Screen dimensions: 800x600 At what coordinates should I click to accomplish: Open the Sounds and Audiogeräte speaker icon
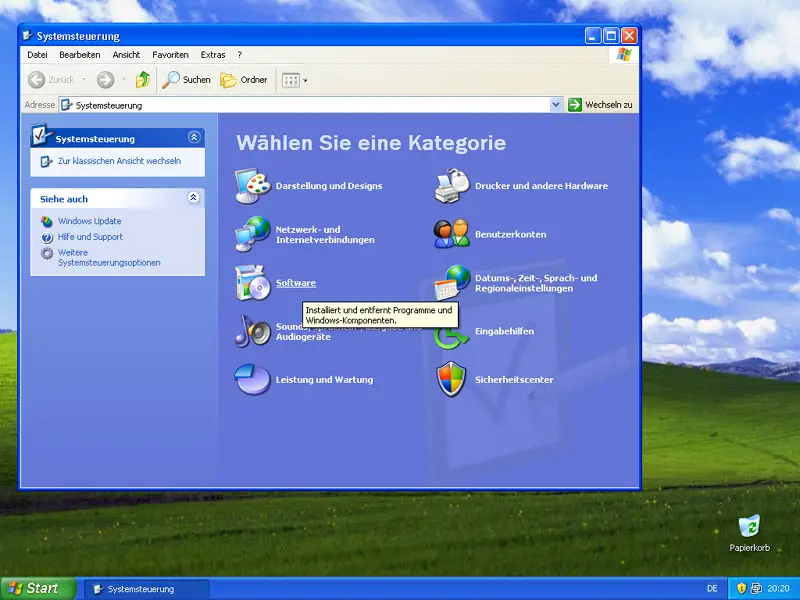(253, 331)
